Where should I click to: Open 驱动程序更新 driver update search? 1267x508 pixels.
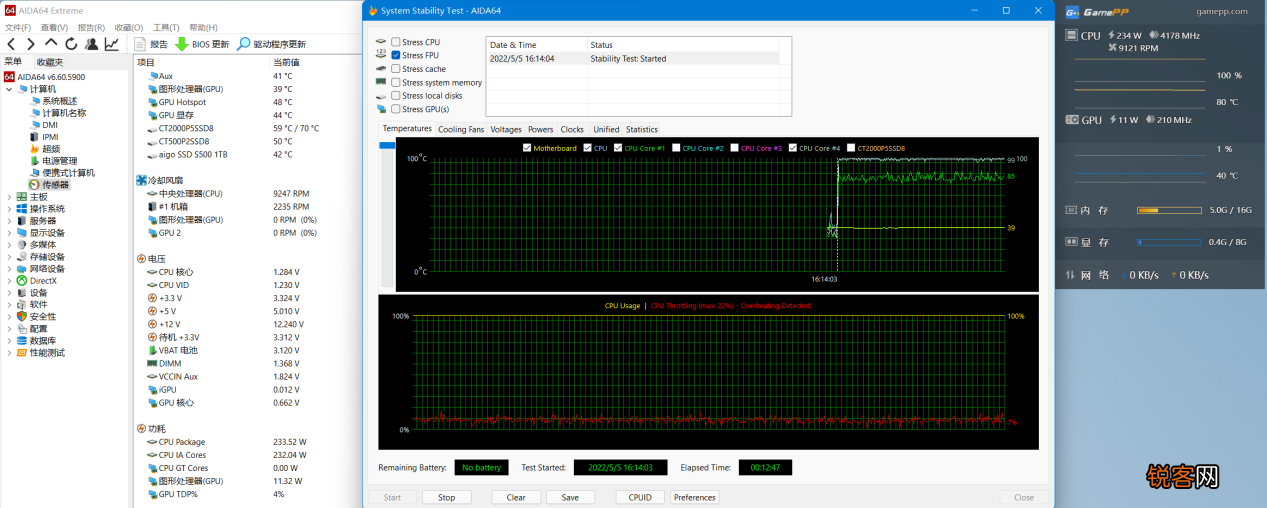coord(271,44)
